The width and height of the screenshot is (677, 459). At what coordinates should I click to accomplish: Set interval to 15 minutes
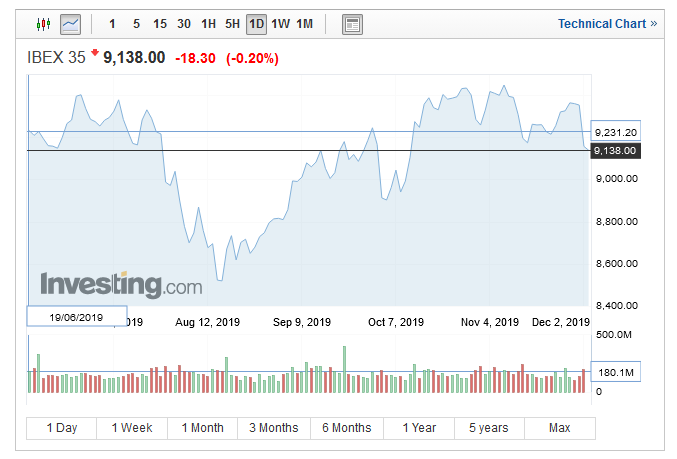[160, 24]
